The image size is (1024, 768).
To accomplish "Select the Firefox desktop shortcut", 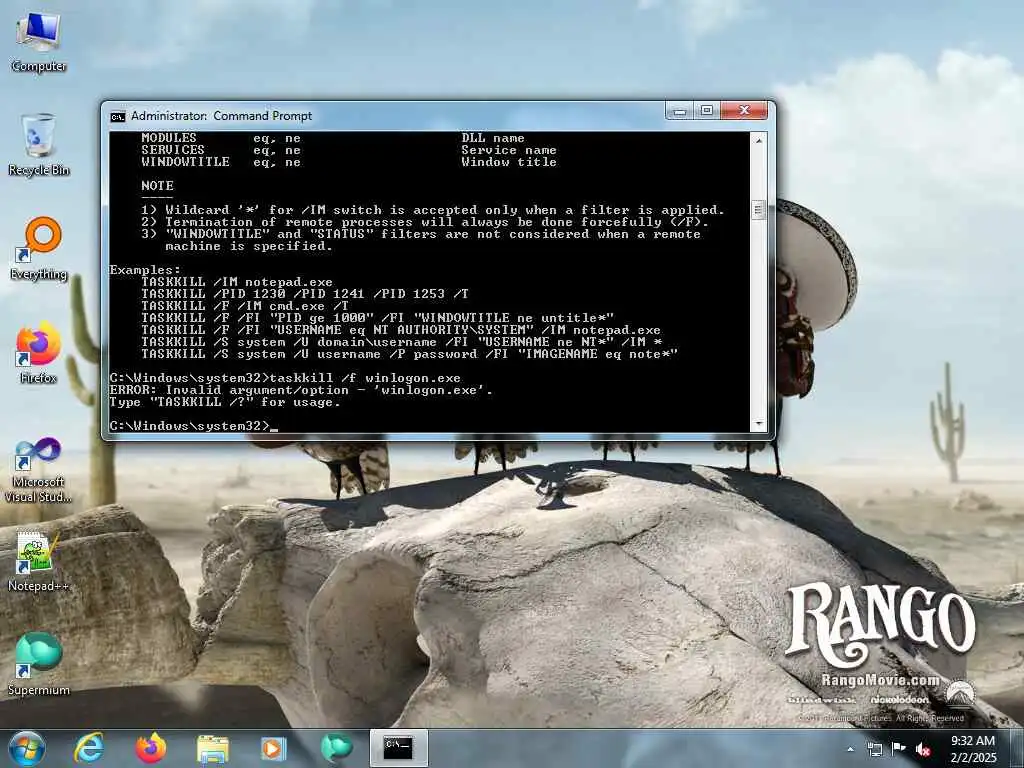I will [39, 353].
